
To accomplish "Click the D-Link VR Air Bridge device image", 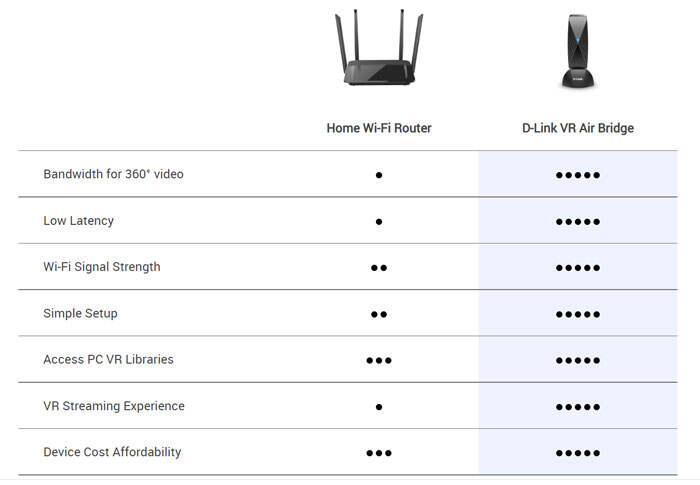I will pyautogui.click(x=577, y=52).
